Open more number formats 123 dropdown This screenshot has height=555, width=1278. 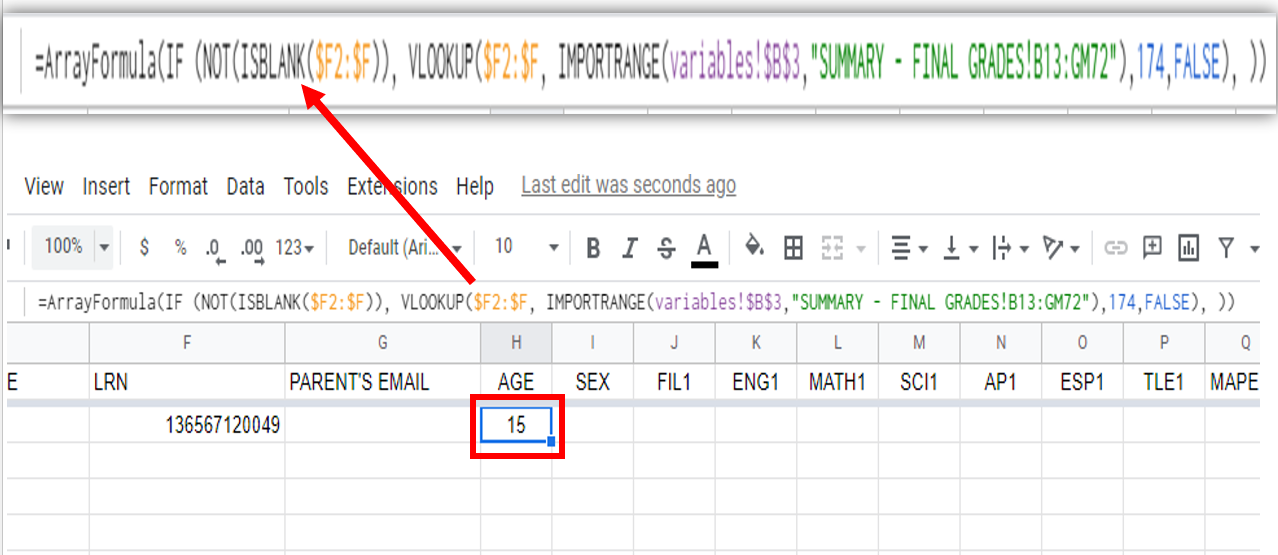click(x=294, y=248)
